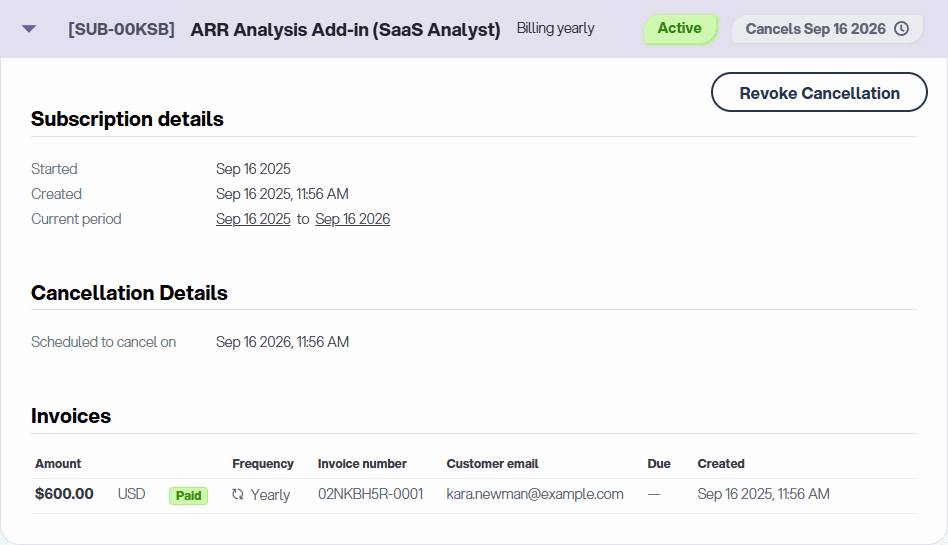948x545 pixels.
Task: Open the Sep 16 2025 period start link
Action: pos(253,219)
